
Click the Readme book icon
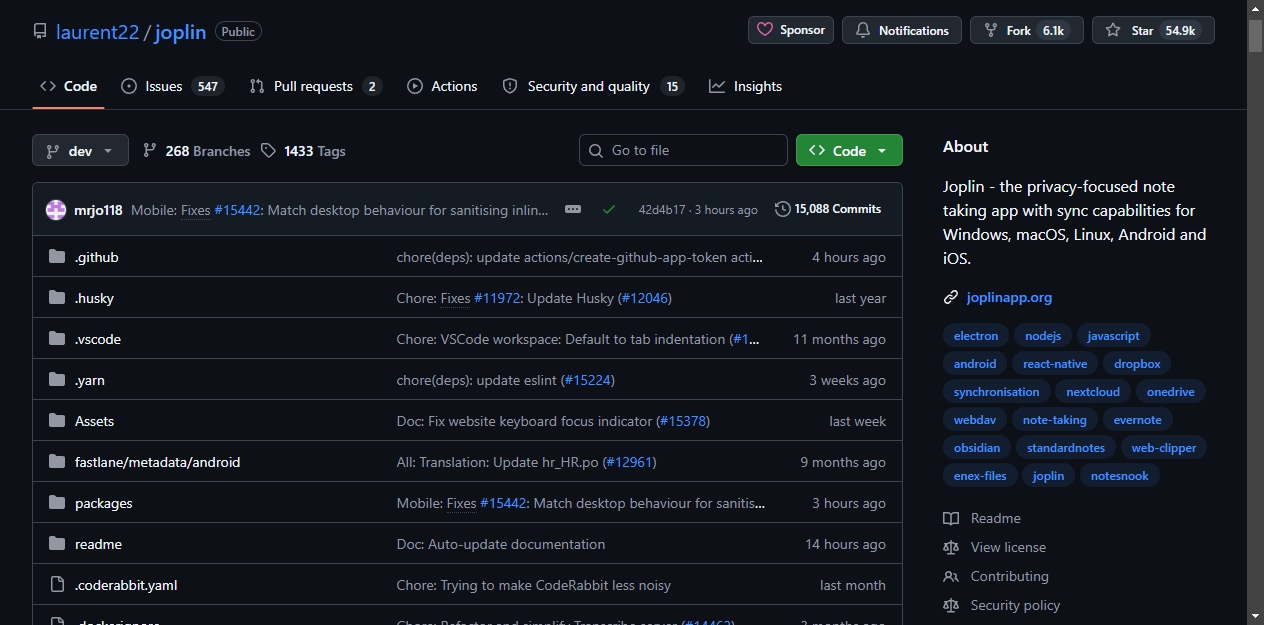point(951,518)
